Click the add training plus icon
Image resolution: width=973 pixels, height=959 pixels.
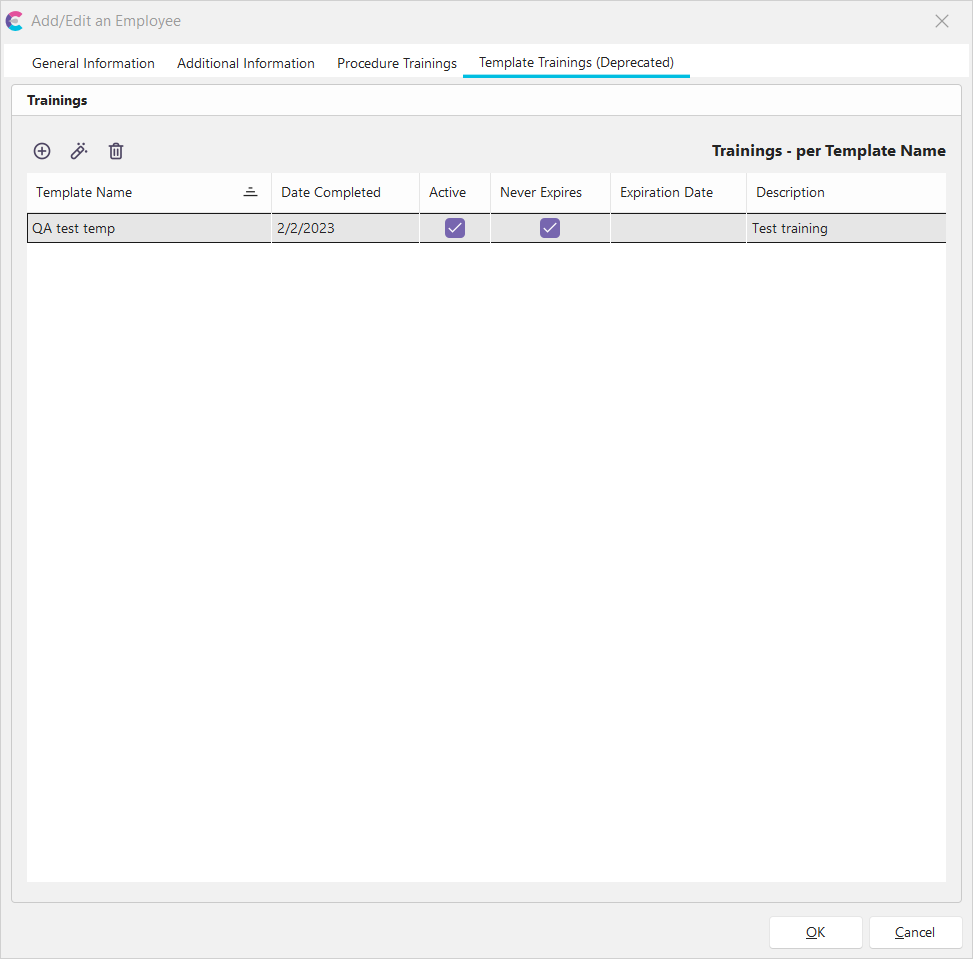point(42,151)
